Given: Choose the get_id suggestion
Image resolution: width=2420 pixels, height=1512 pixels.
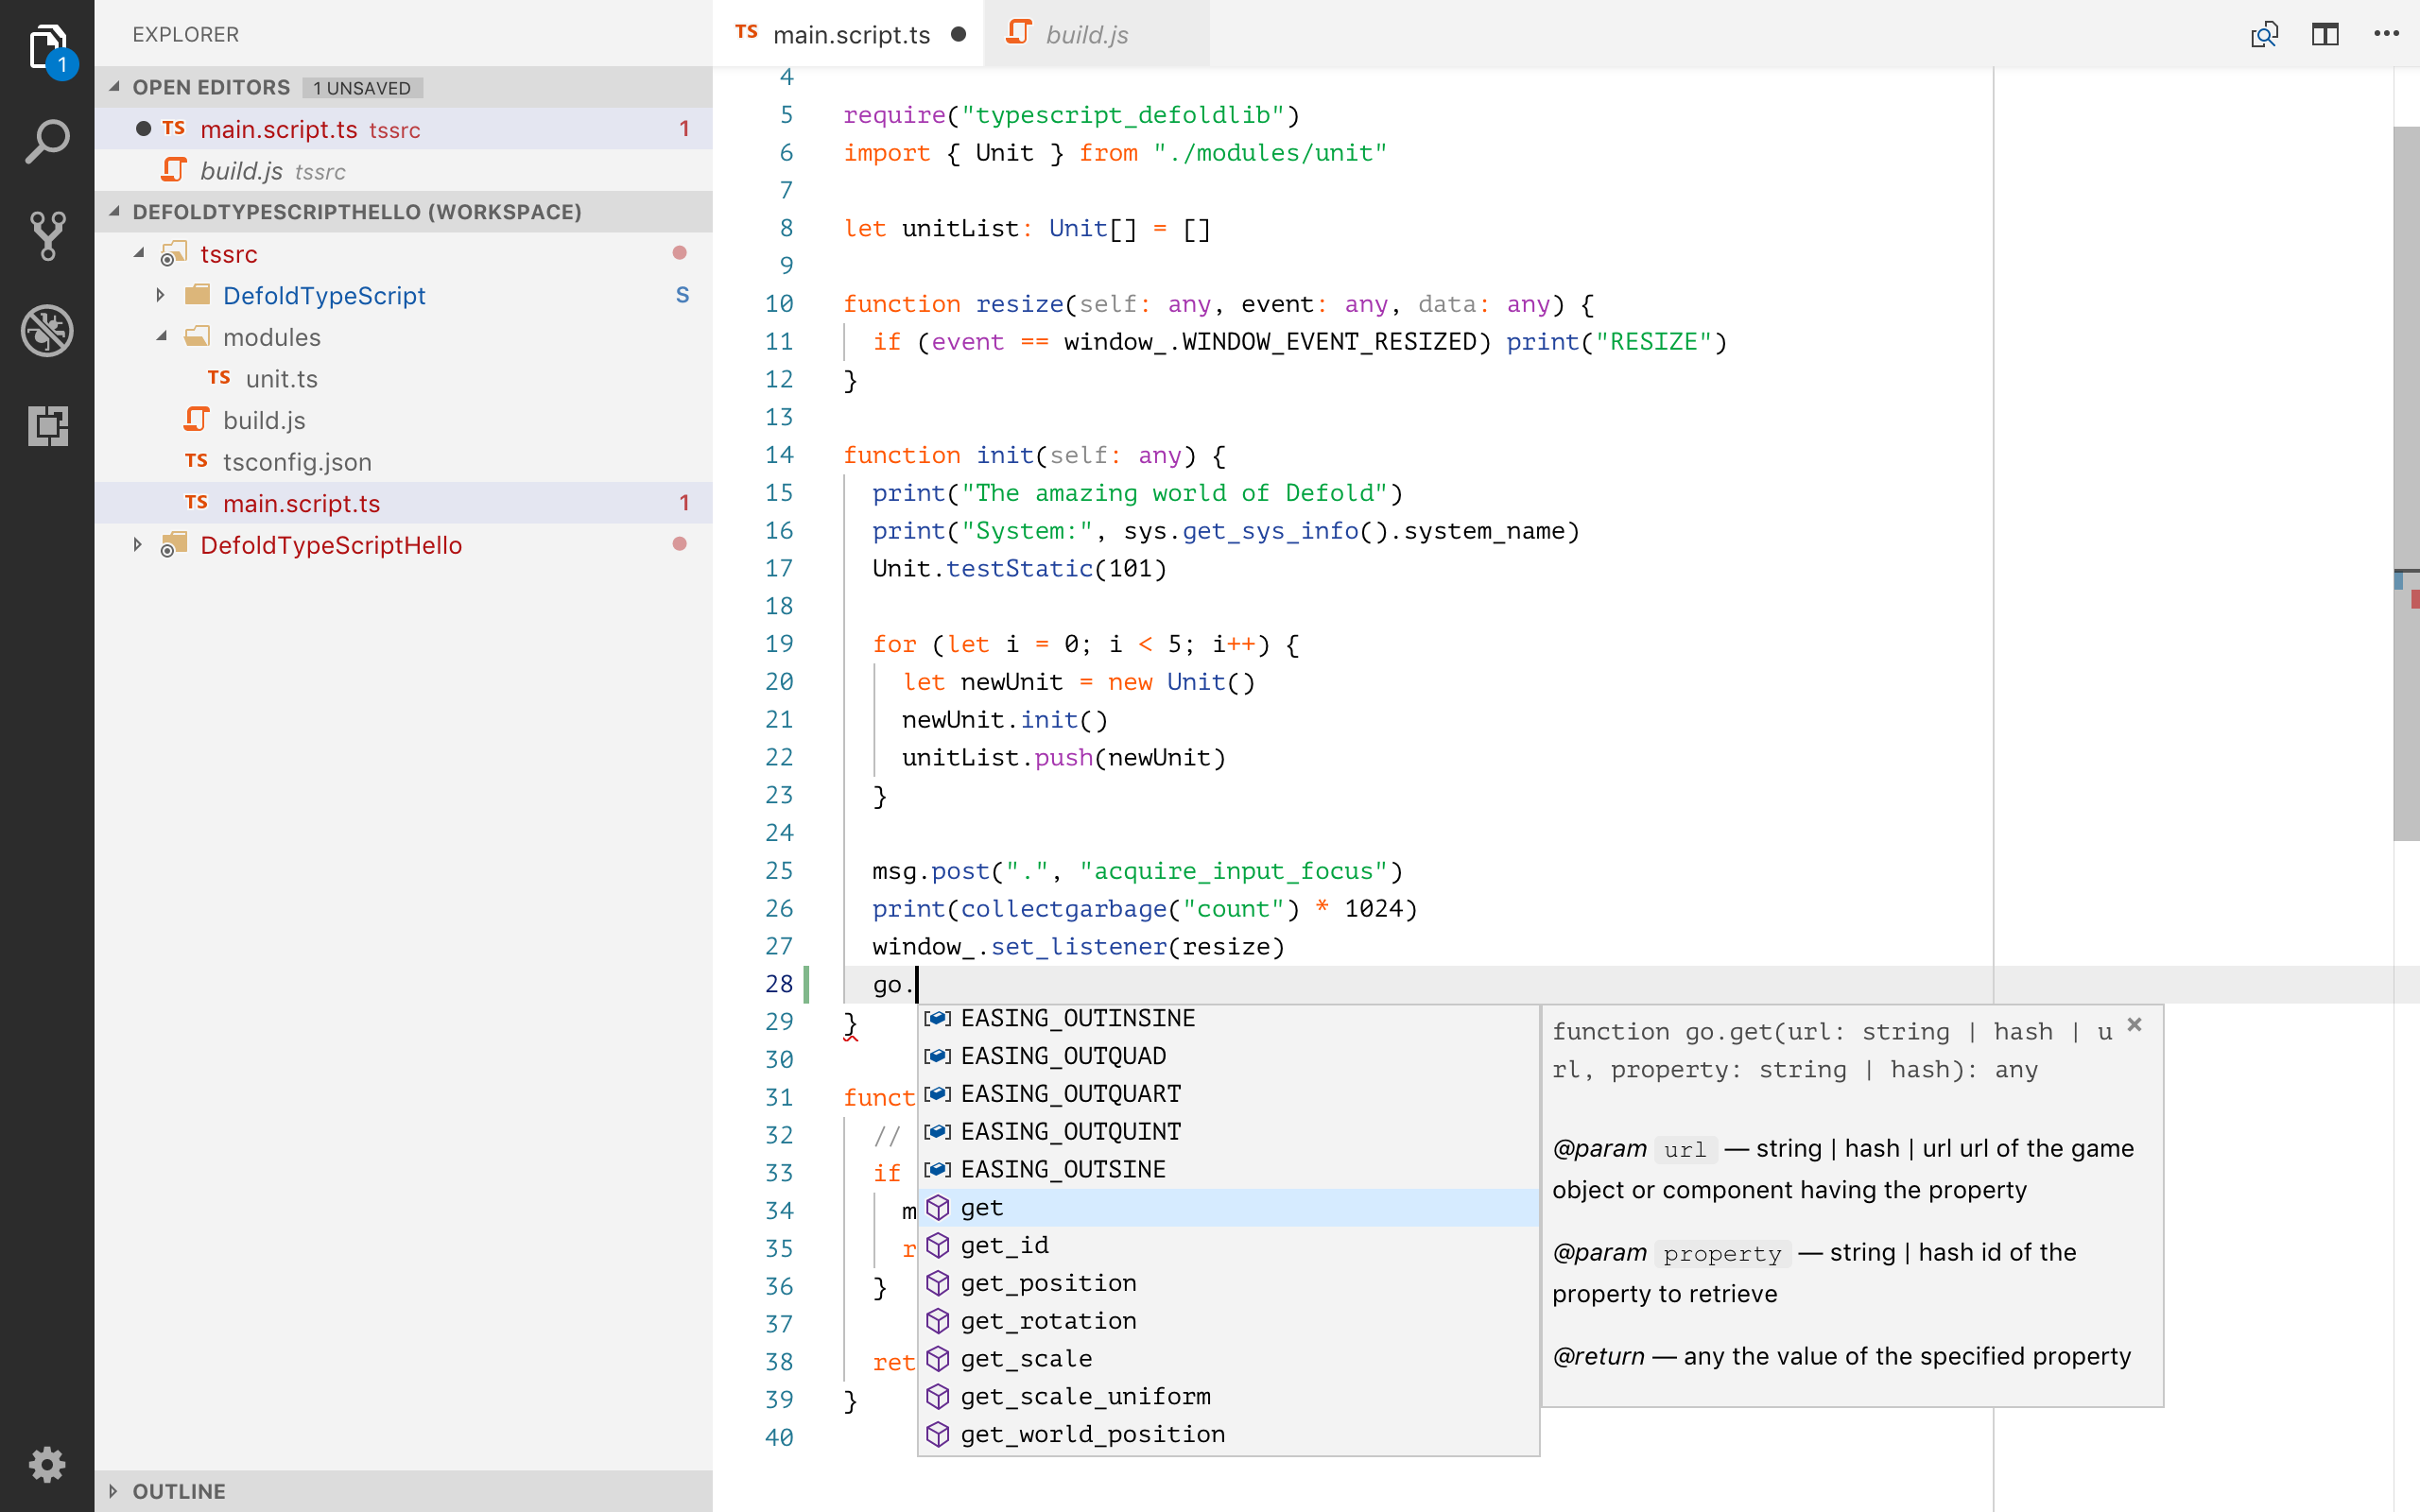Looking at the screenshot, I should pyautogui.click(x=1228, y=1245).
